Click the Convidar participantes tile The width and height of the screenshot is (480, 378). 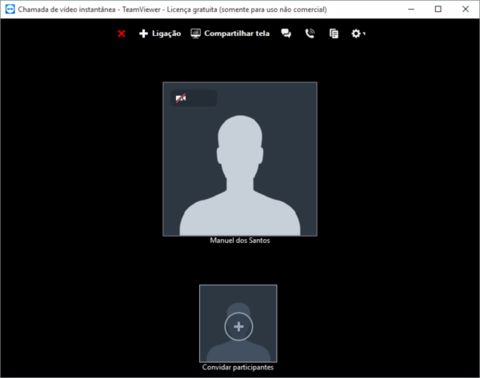tap(238, 323)
